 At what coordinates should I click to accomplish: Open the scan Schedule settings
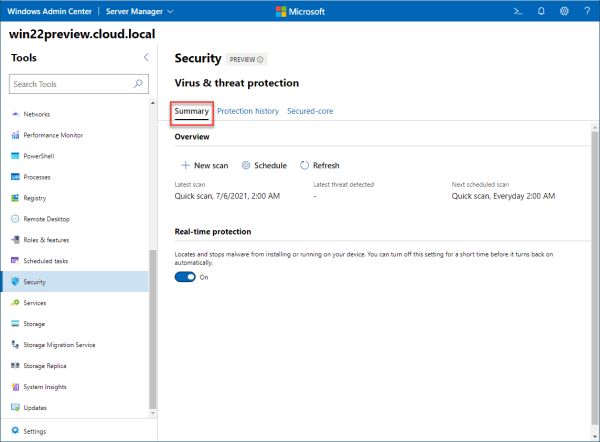tap(264, 165)
